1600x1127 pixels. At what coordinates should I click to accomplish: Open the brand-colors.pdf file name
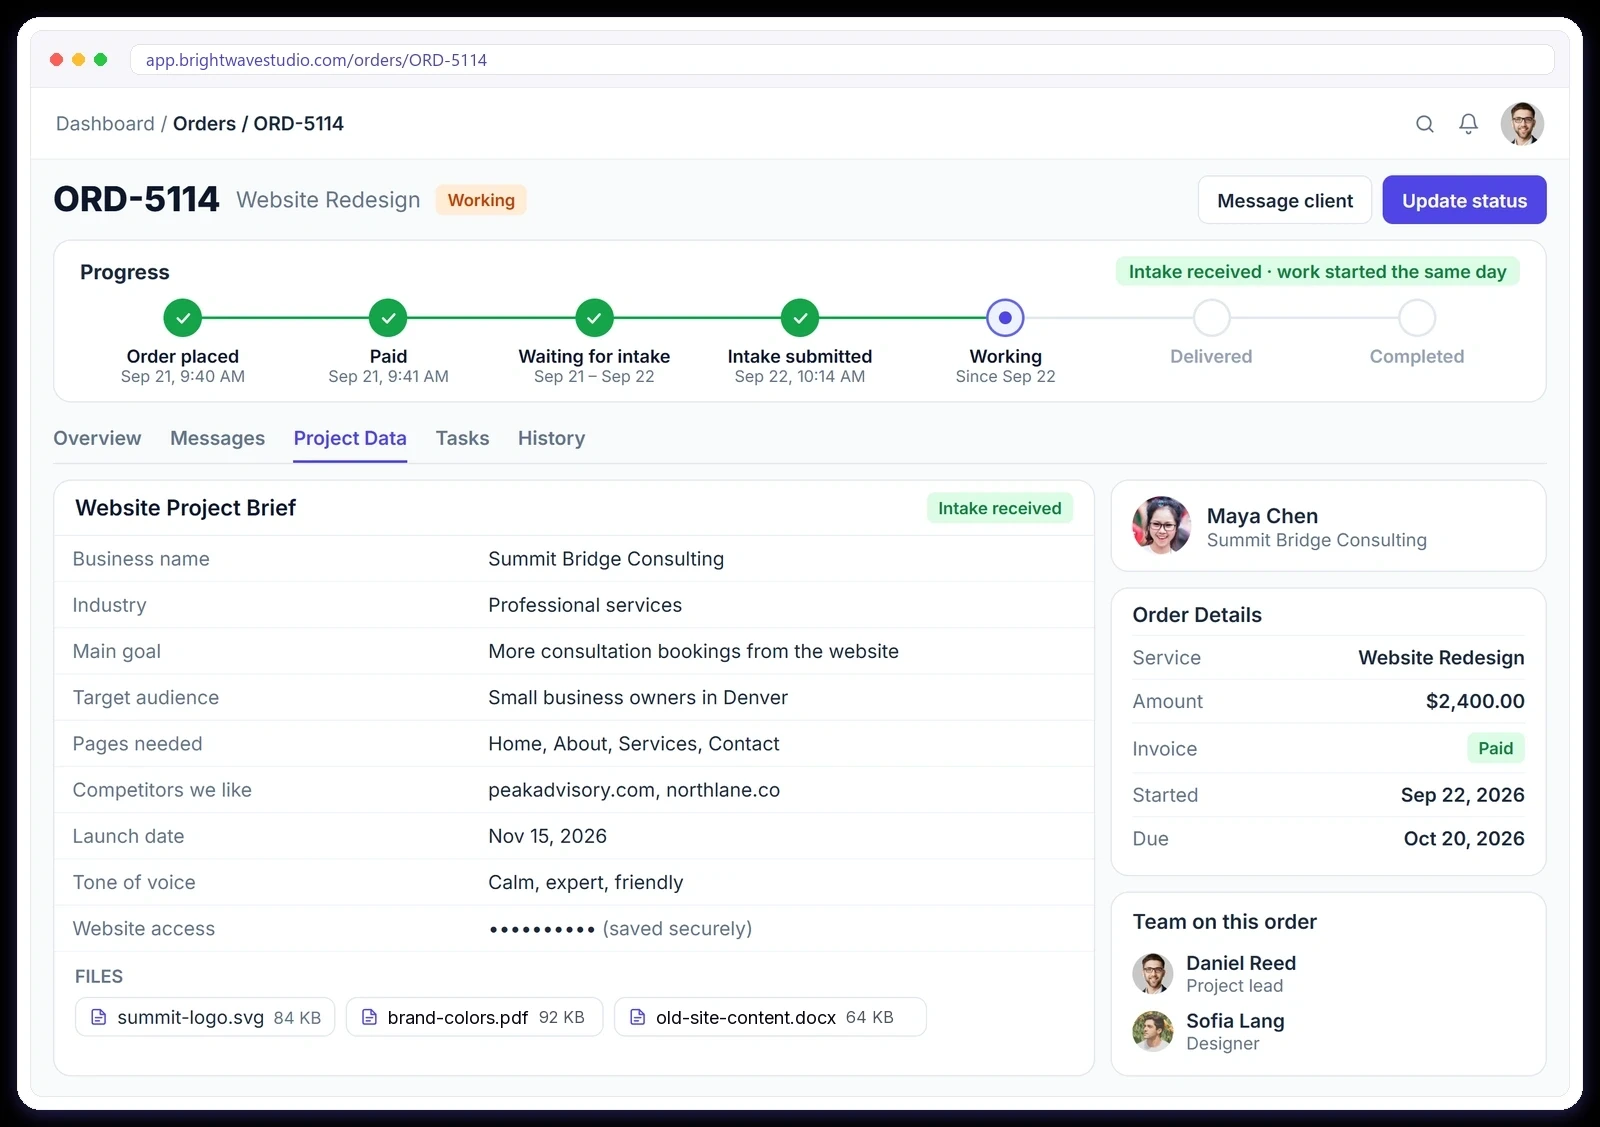pyautogui.click(x=458, y=1017)
